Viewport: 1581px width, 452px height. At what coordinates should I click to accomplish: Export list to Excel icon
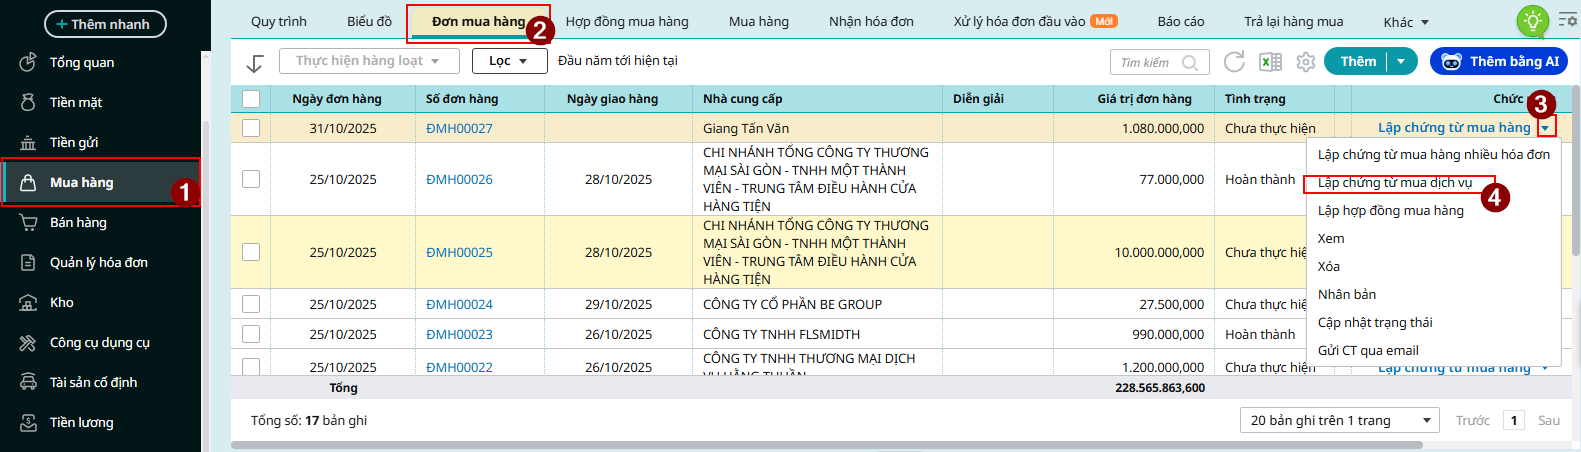click(x=1270, y=62)
